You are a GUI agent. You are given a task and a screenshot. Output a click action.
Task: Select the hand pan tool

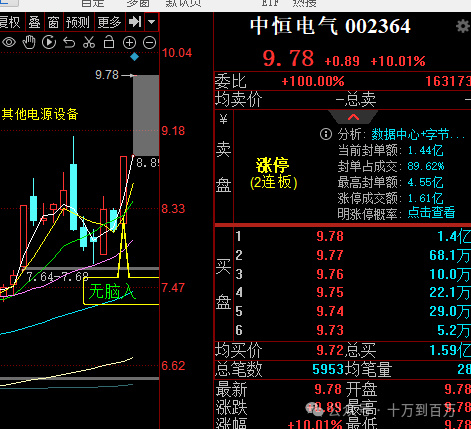click(29, 43)
